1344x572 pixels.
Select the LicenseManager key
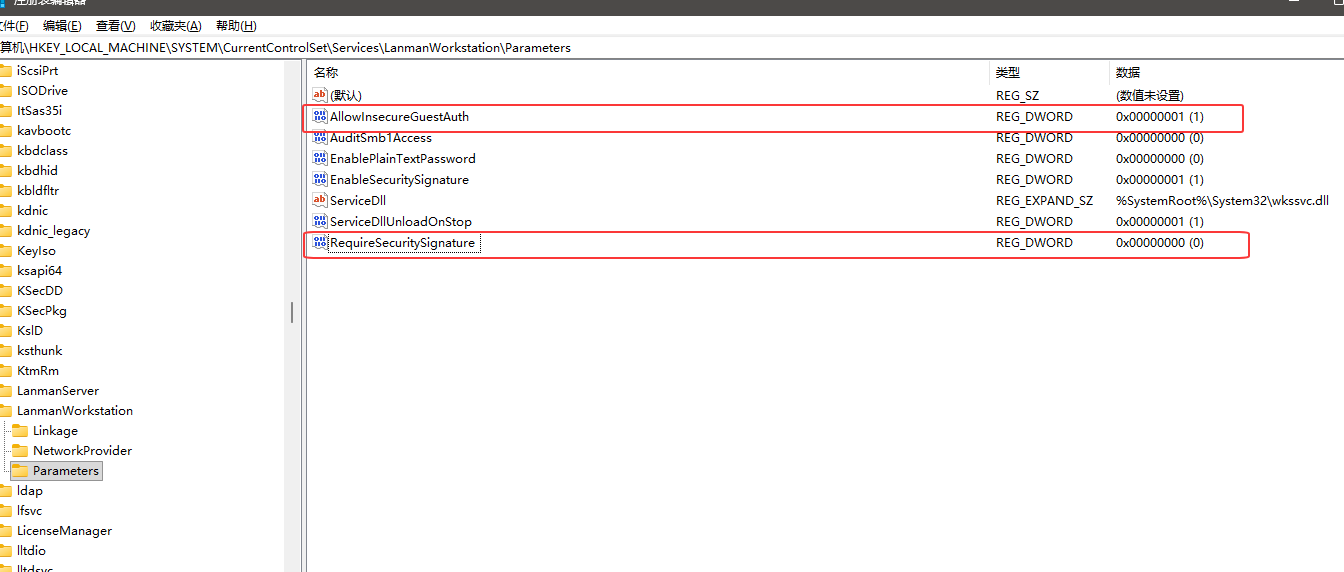tap(64, 530)
